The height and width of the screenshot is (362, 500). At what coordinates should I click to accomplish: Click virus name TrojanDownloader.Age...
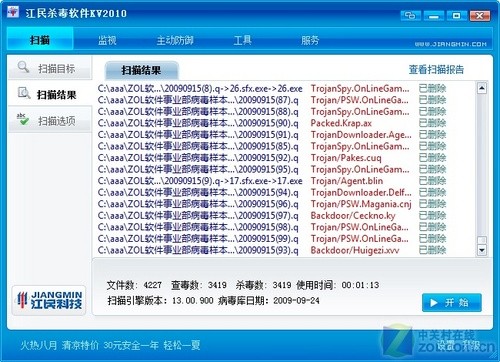tap(361, 135)
